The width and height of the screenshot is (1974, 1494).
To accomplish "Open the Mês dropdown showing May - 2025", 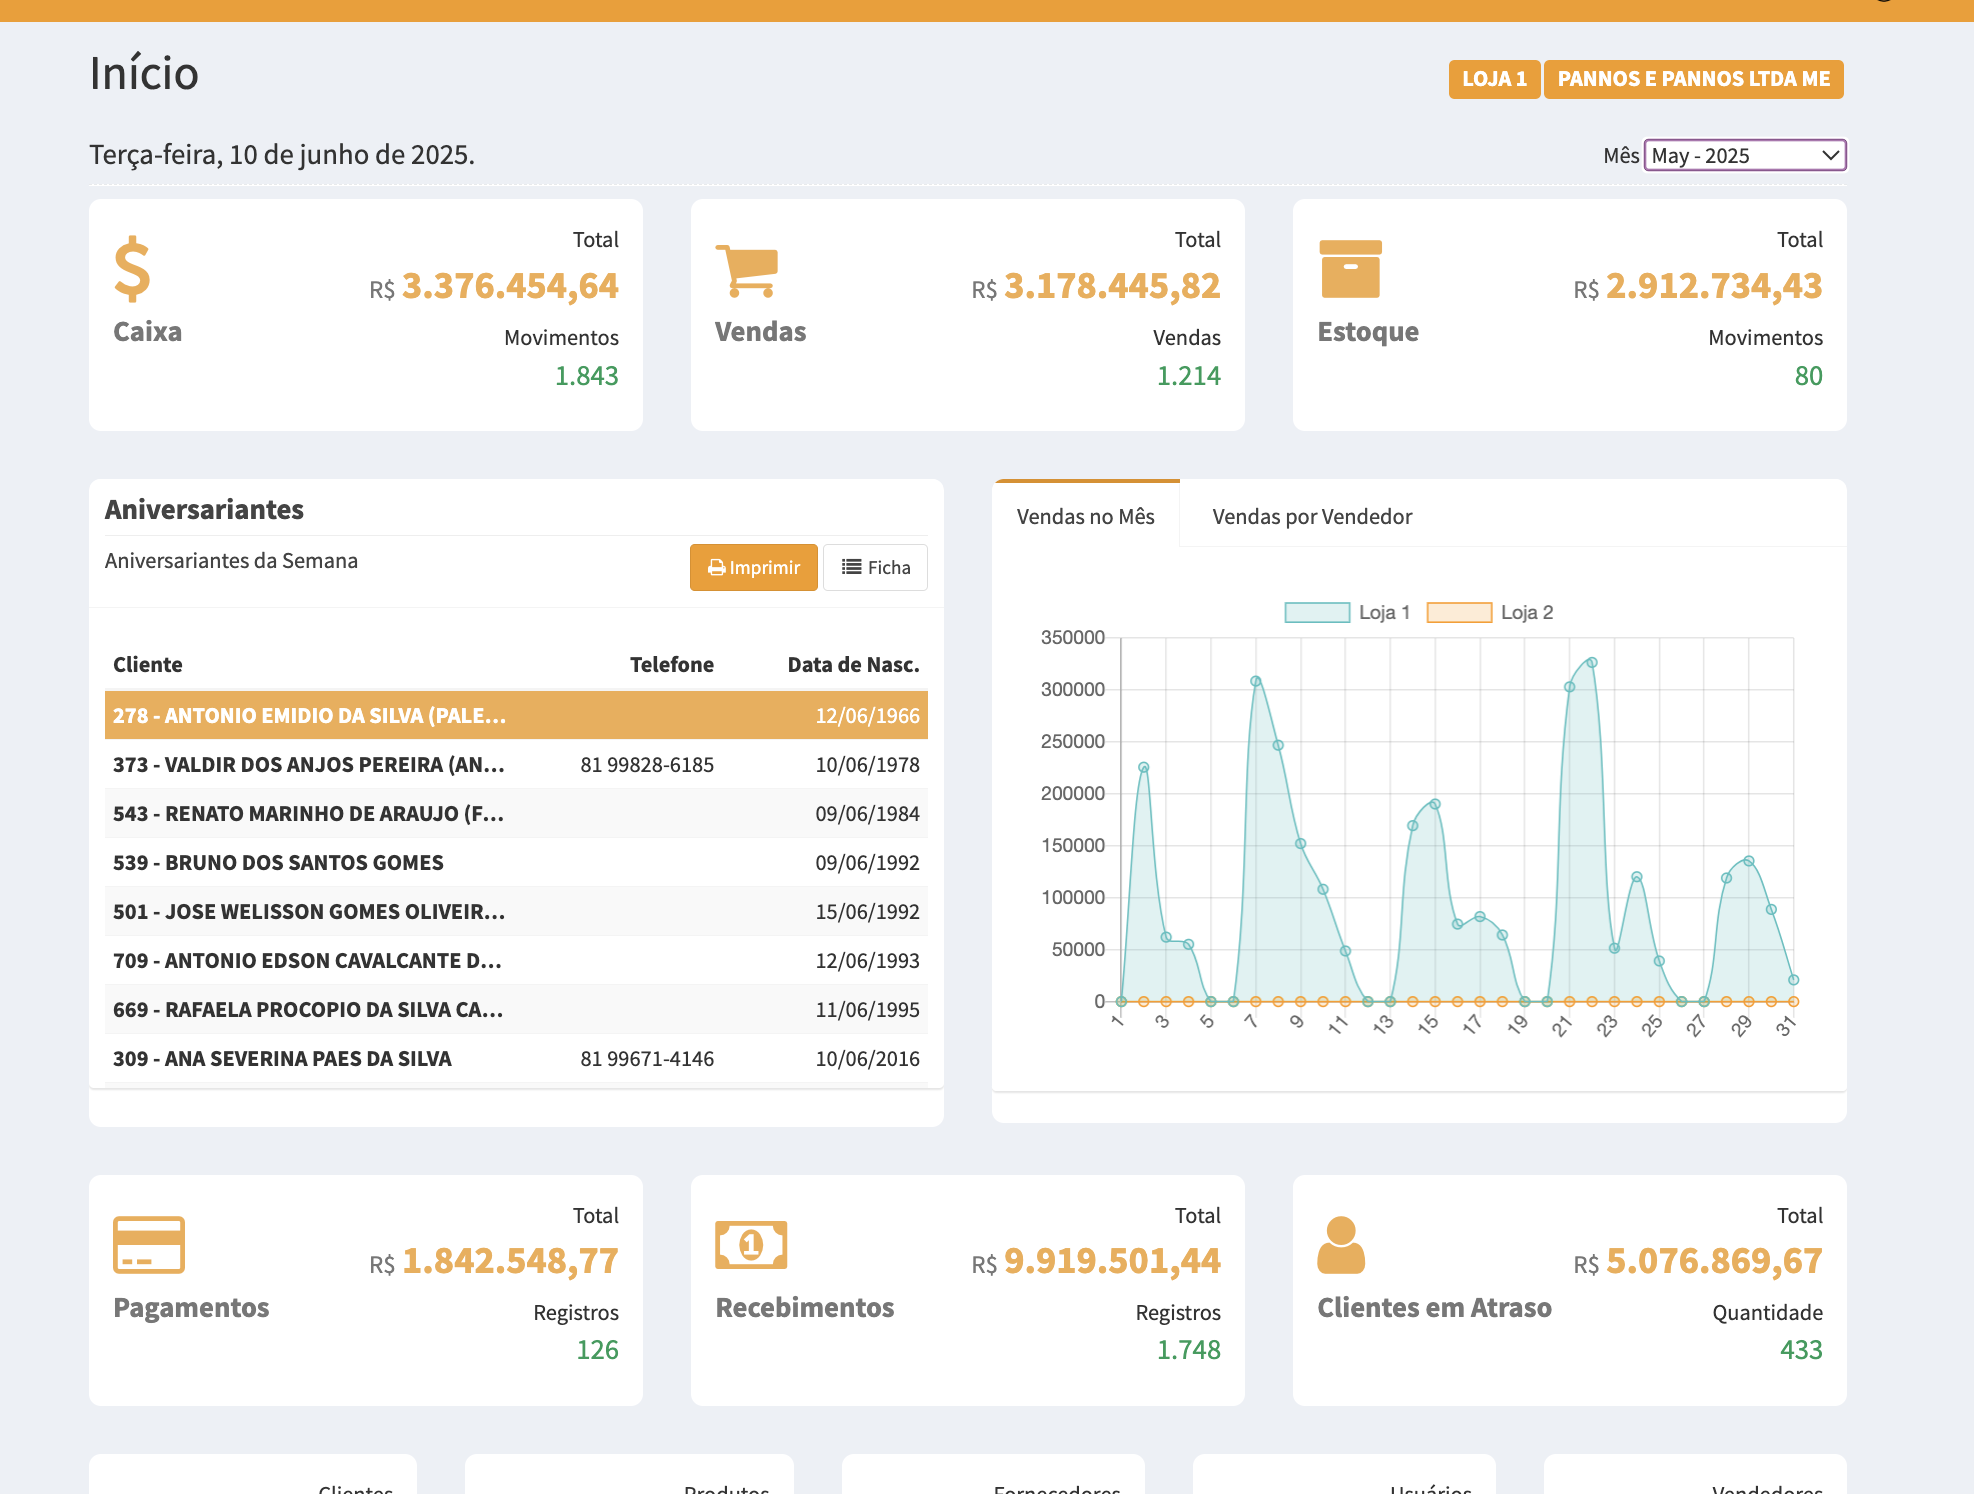I will point(1745,155).
